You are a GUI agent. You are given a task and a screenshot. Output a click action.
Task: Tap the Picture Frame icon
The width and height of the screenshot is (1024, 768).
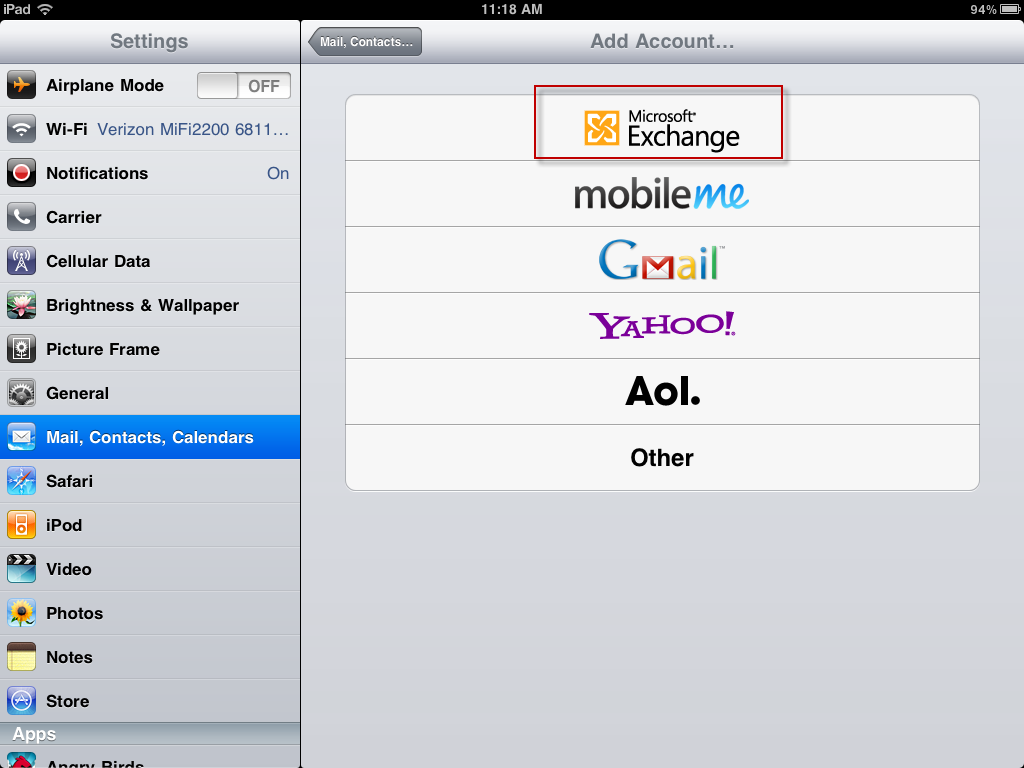(22, 349)
